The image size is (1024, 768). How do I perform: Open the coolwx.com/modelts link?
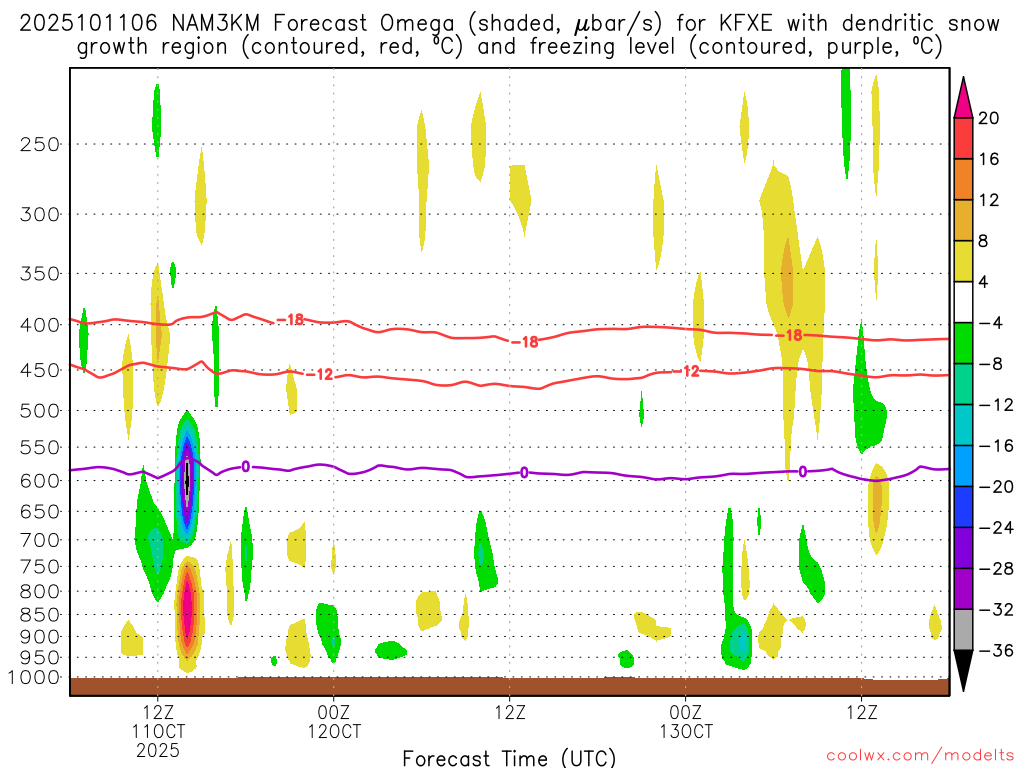(920, 756)
